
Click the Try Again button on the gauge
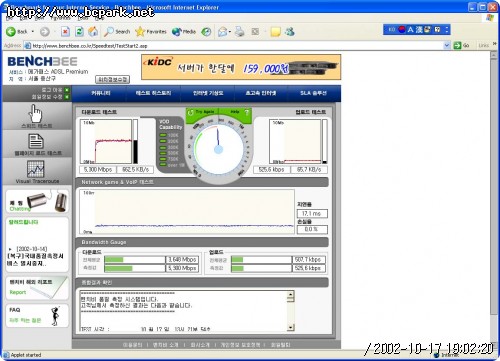202,112
